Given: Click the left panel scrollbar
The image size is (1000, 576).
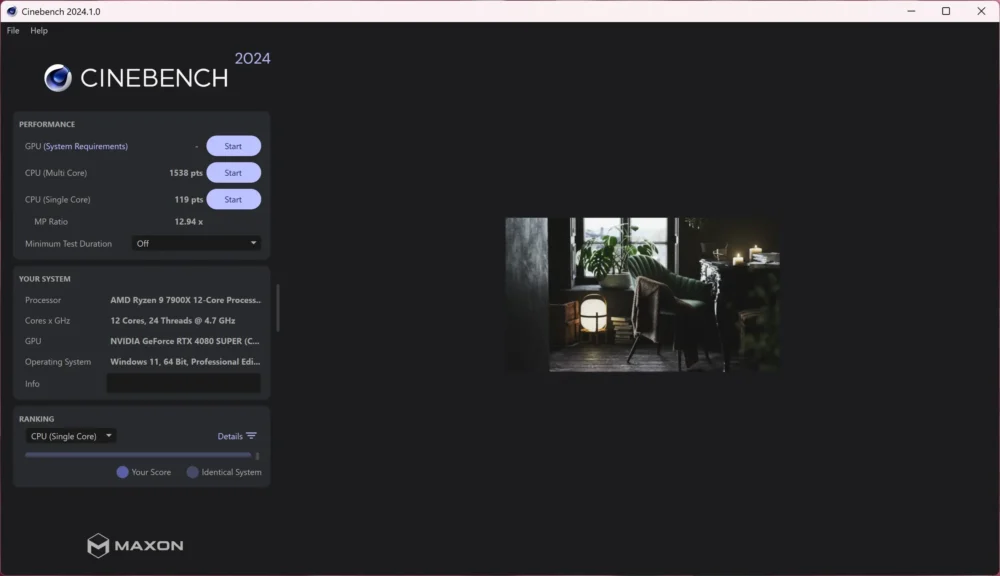Looking at the screenshot, I should 277,308.
